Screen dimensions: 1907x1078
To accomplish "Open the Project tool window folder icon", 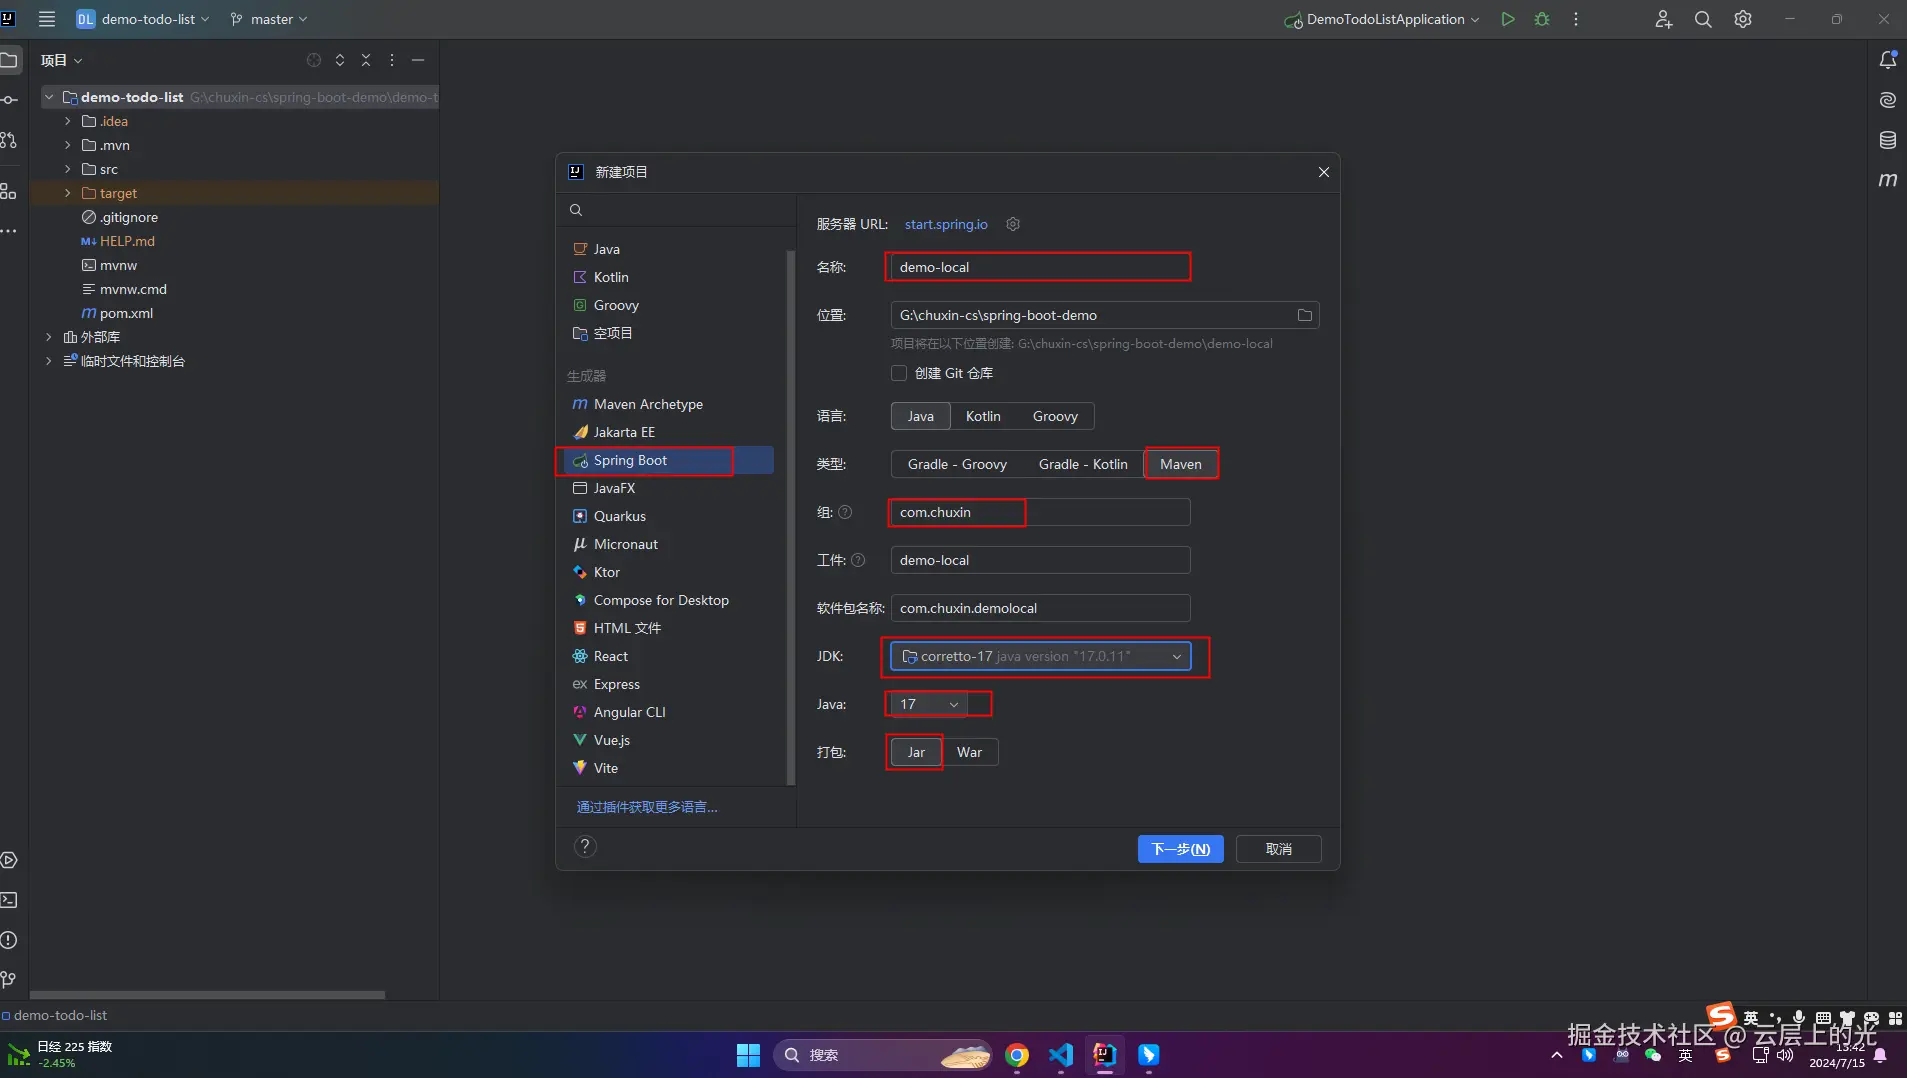I will click(9, 60).
